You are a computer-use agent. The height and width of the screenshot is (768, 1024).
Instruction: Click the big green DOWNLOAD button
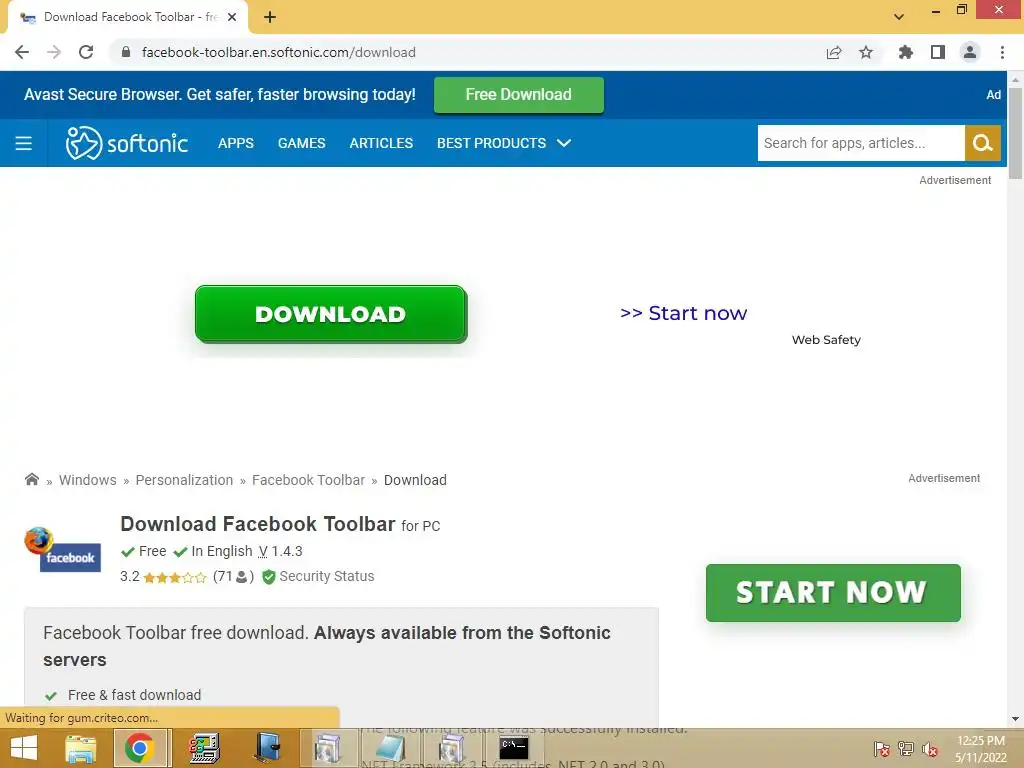[x=330, y=314]
